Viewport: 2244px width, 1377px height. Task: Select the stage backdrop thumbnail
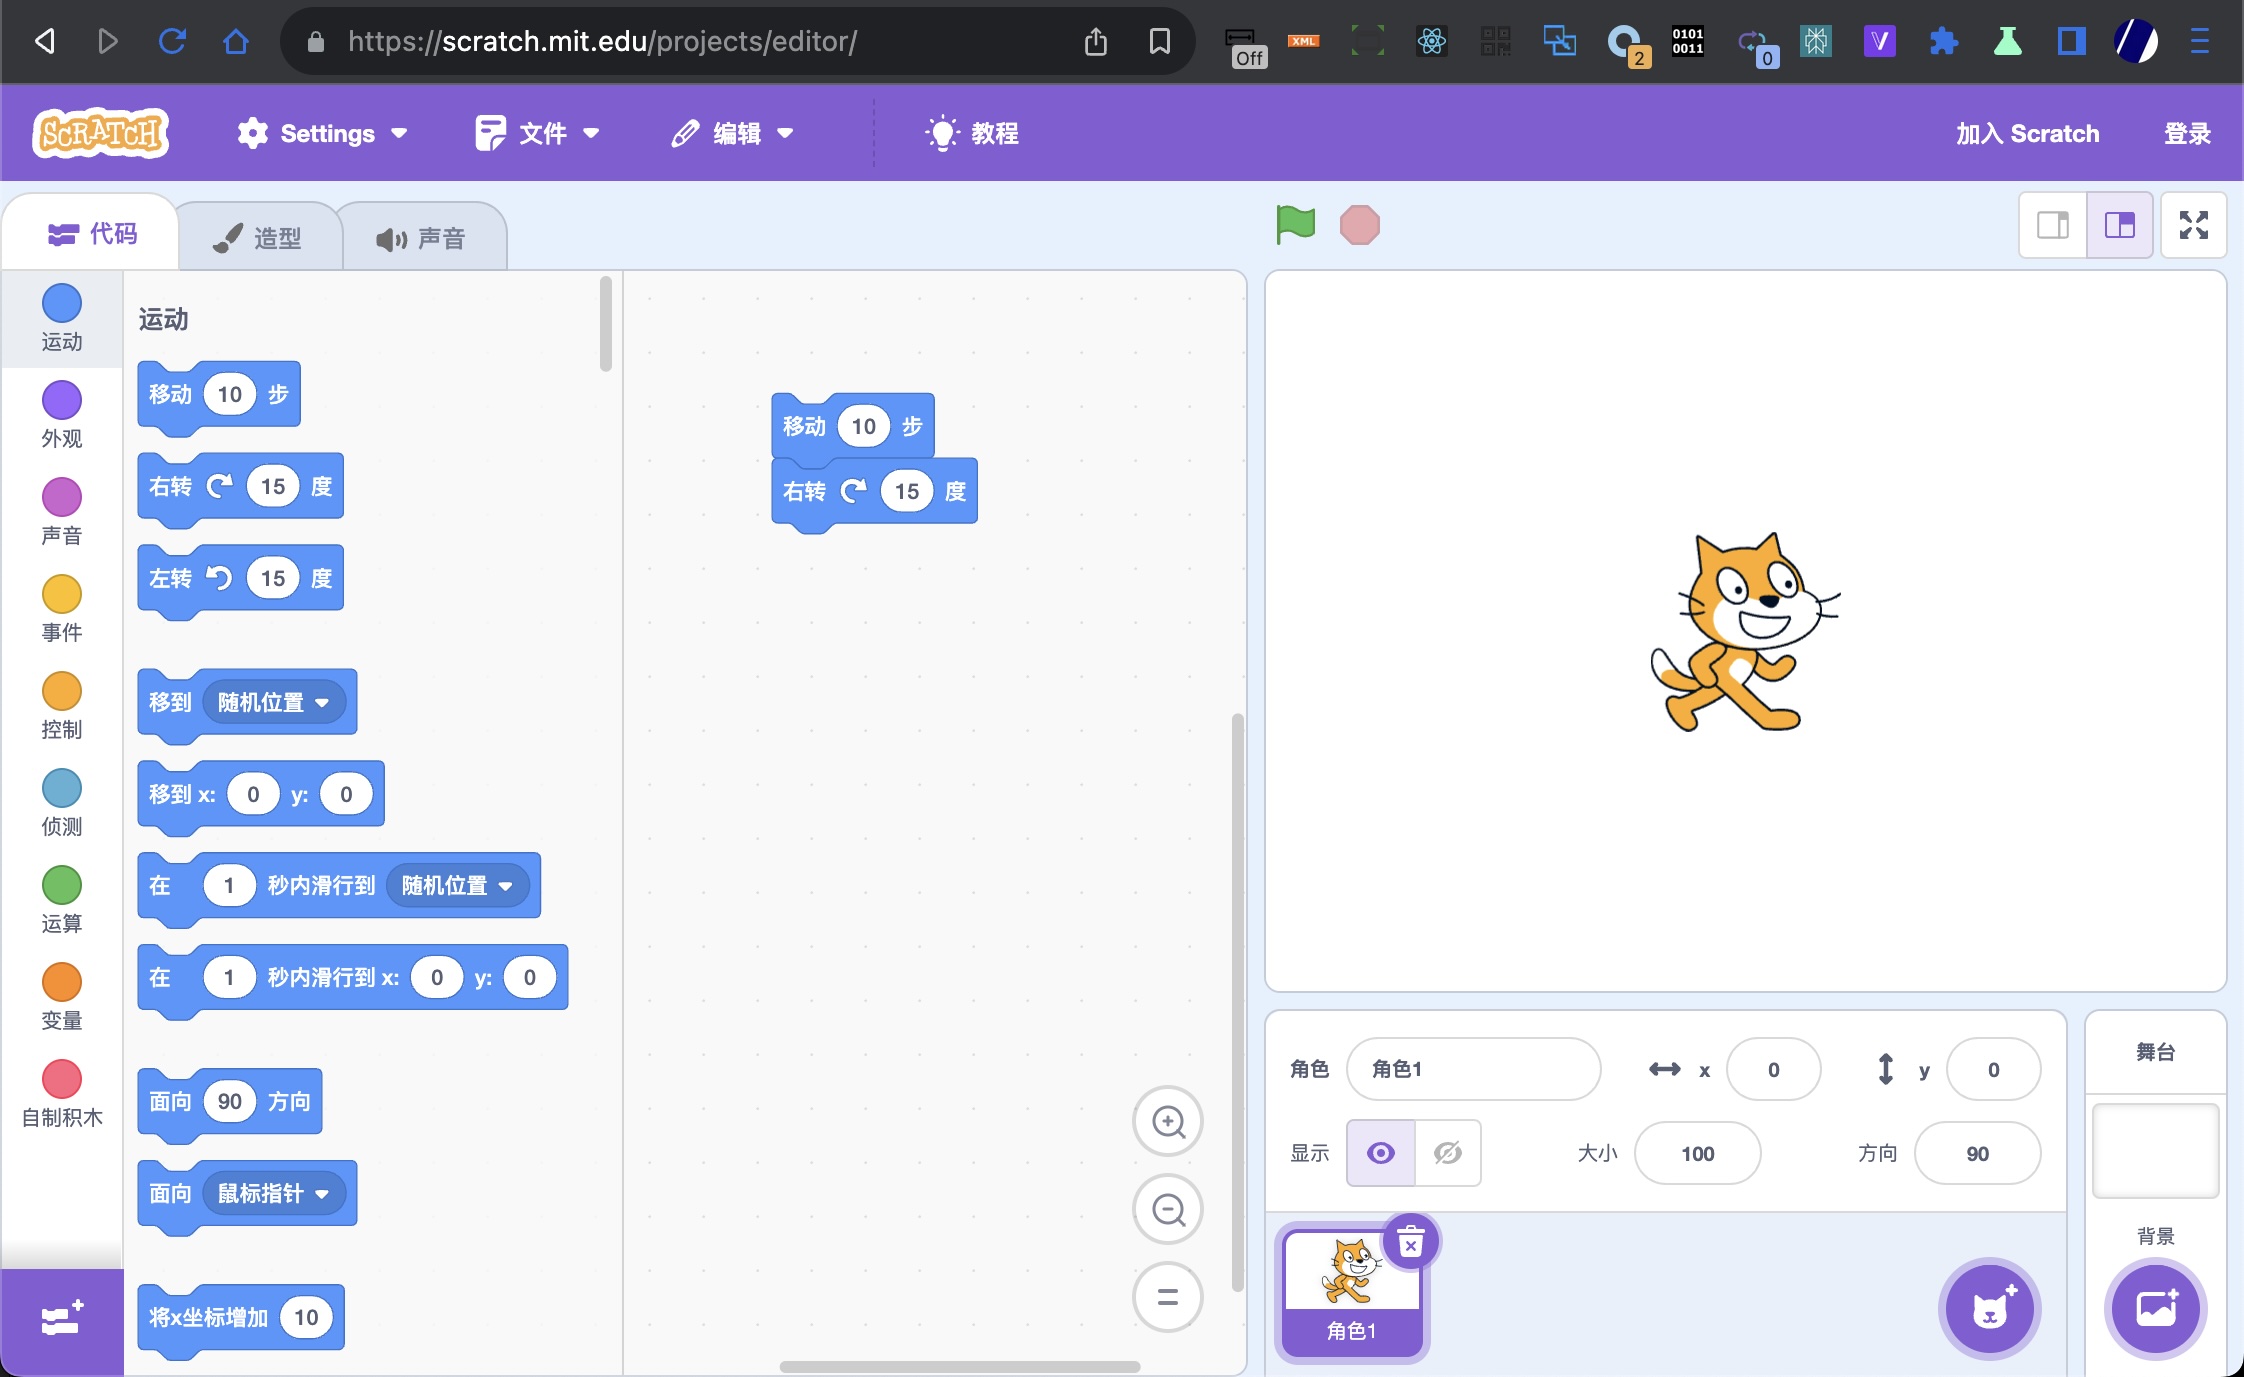(x=2155, y=1150)
